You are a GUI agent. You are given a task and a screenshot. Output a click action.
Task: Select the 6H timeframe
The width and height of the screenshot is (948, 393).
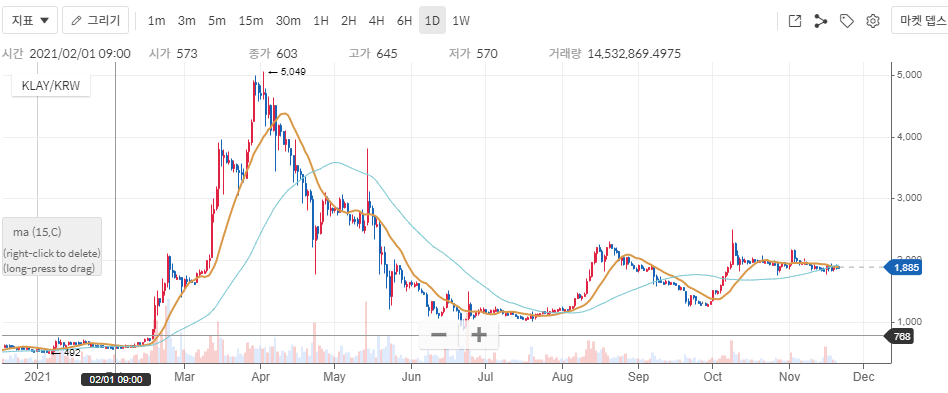tap(404, 21)
